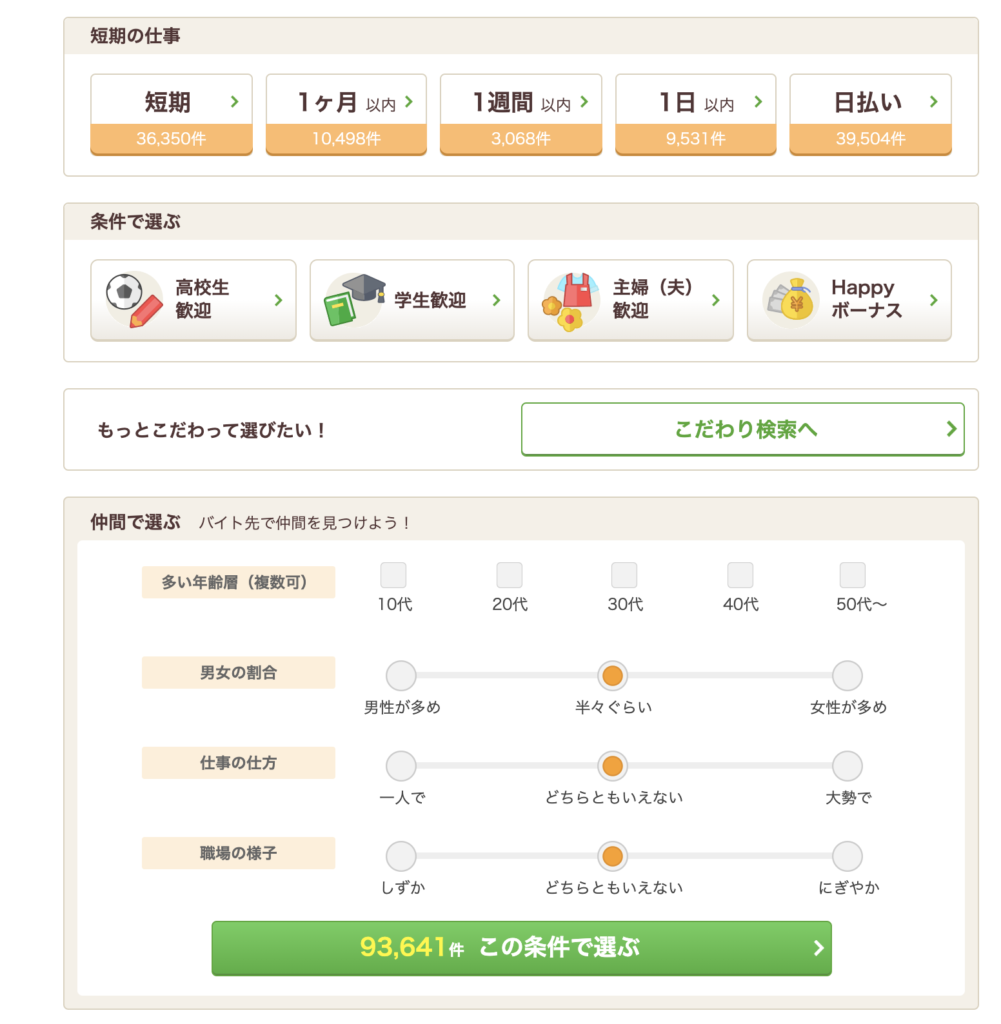Click the こだわり検索へ search button
Image resolution: width=1001 pixels, height=1024 pixels.
[x=742, y=428]
